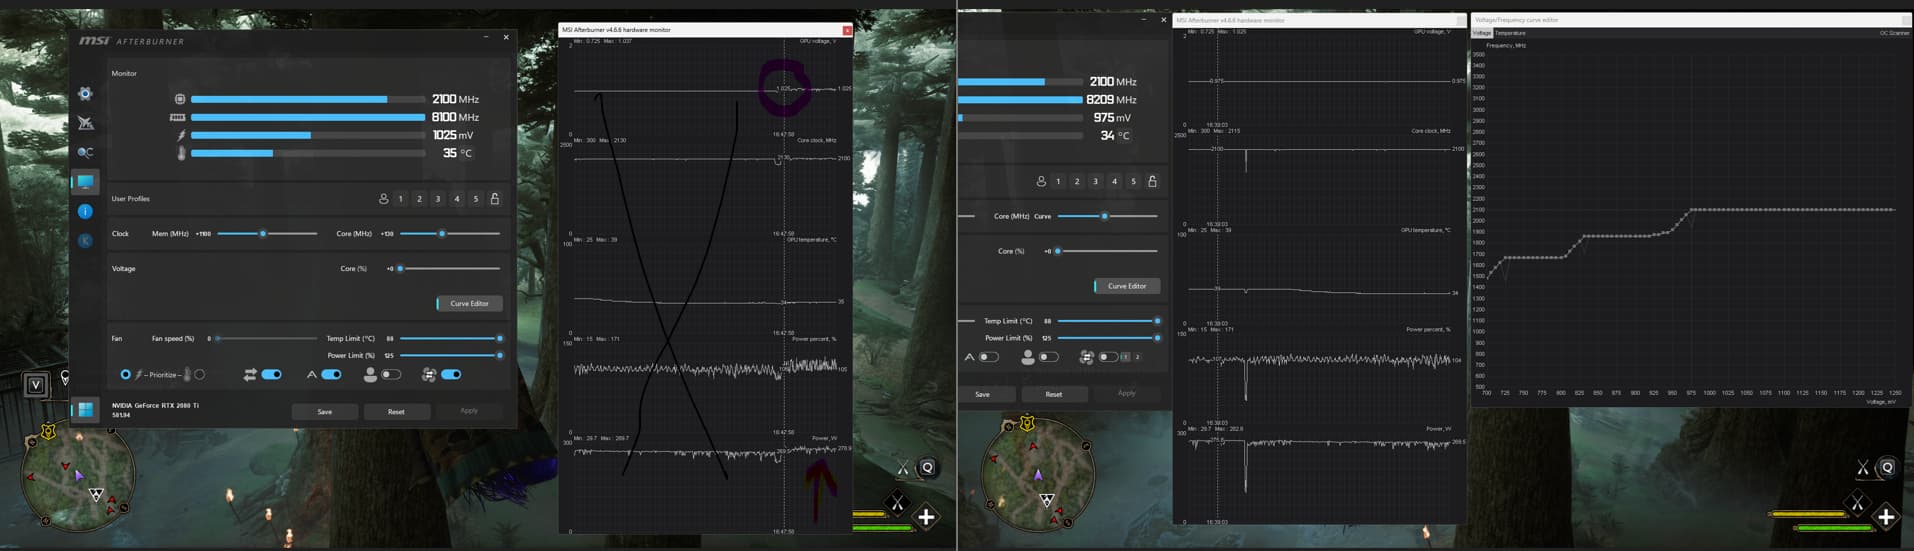Viewport: 1914px width, 551px height.
Task: Click the K icon in the sidebar
Action: (x=85, y=240)
